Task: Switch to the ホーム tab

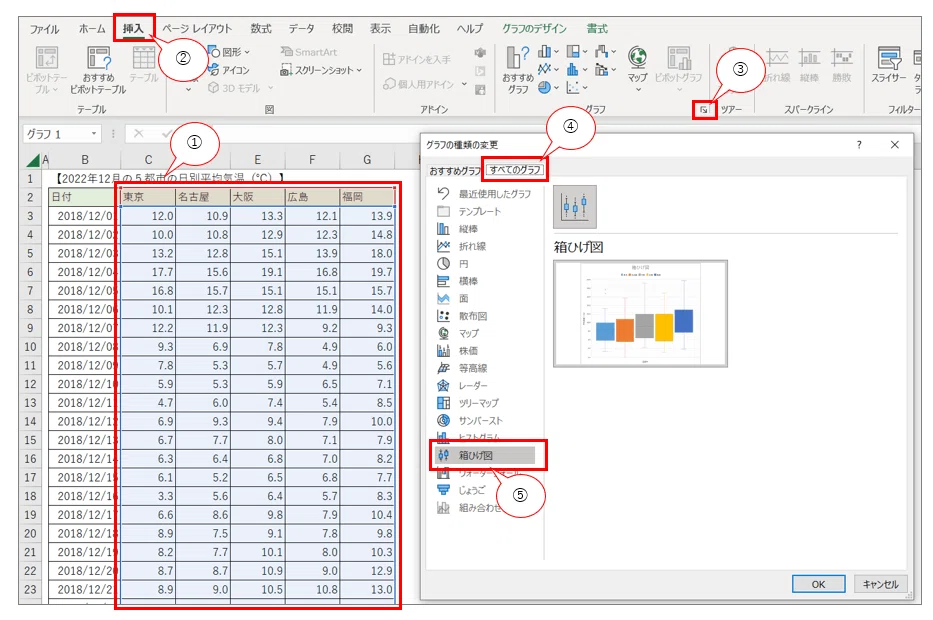Action: (x=92, y=29)
